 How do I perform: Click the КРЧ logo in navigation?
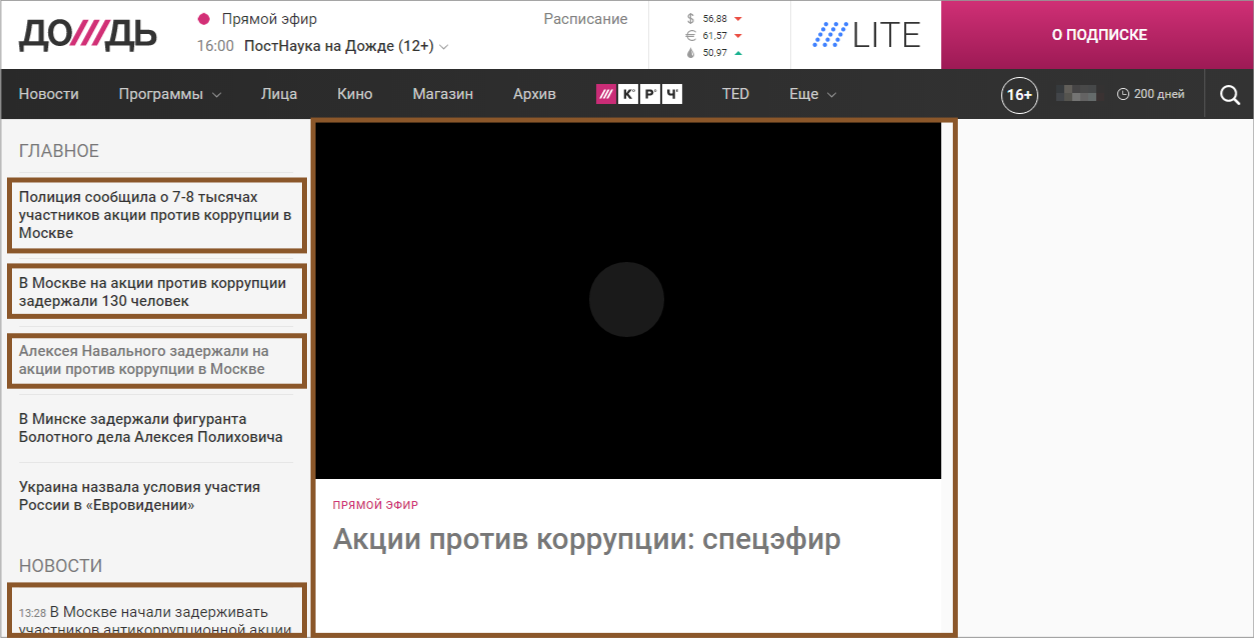click(x=639, y=95)
